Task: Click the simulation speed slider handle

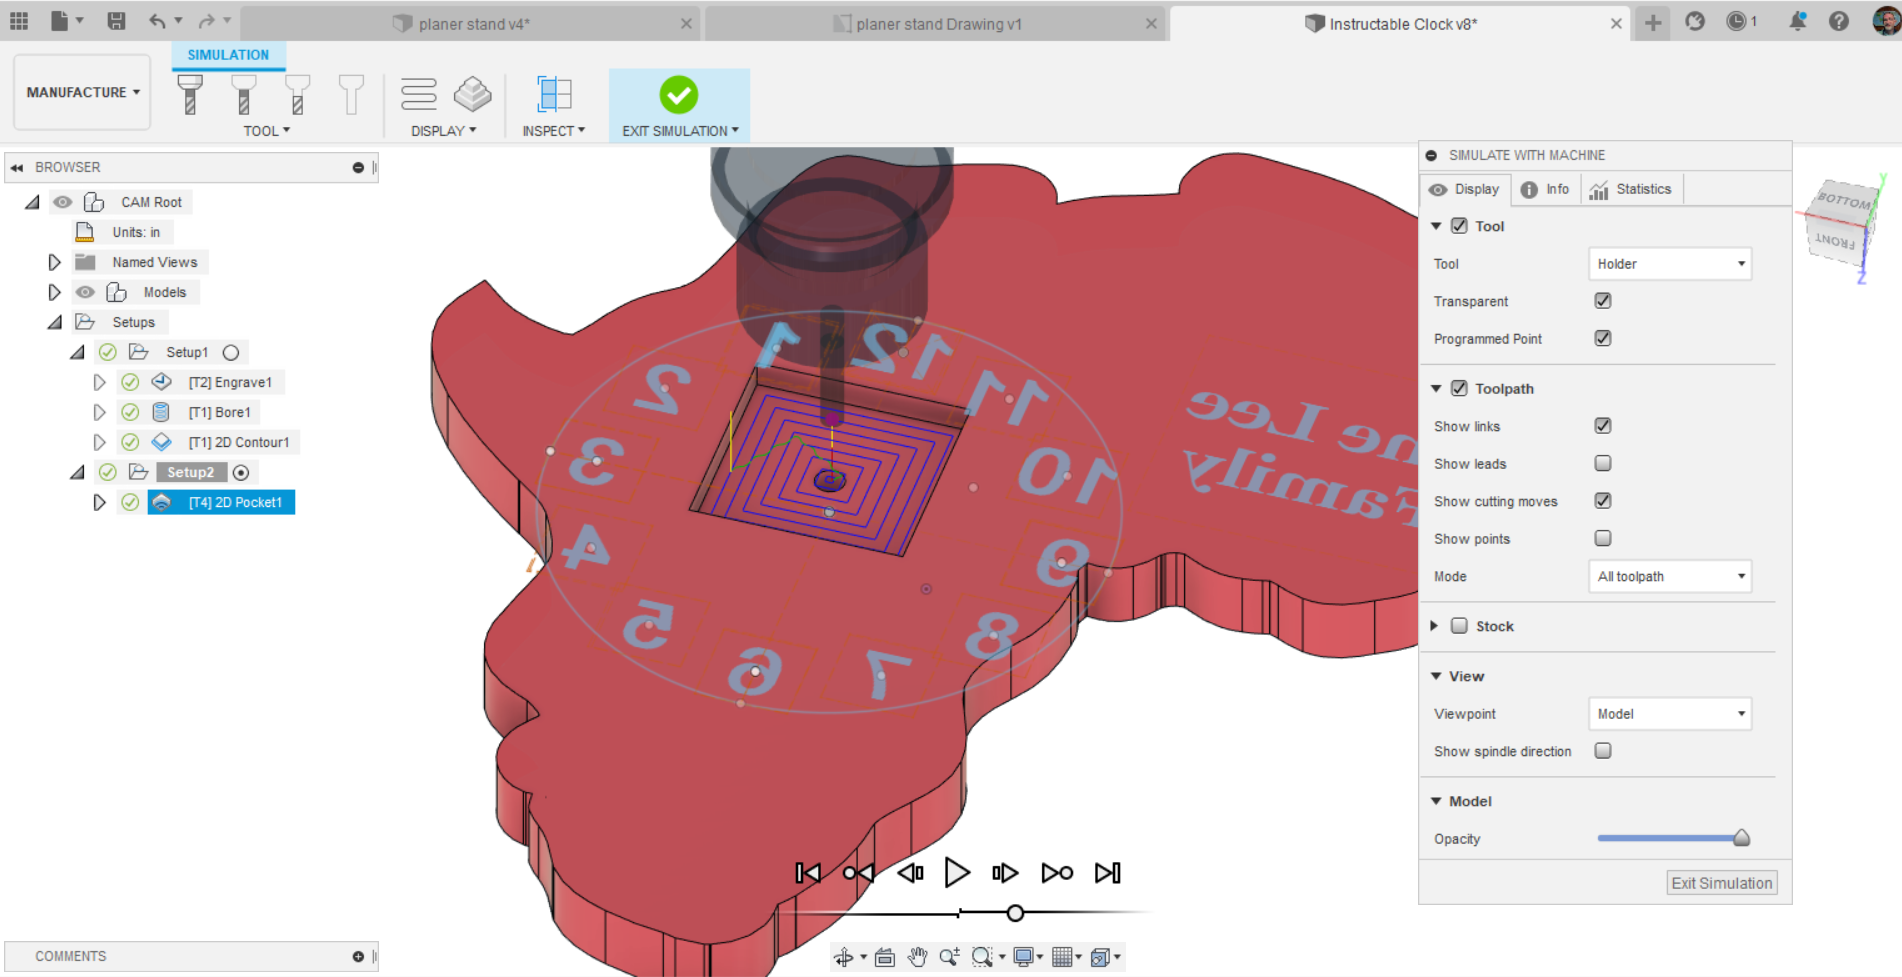Action: pos(1015,913)
